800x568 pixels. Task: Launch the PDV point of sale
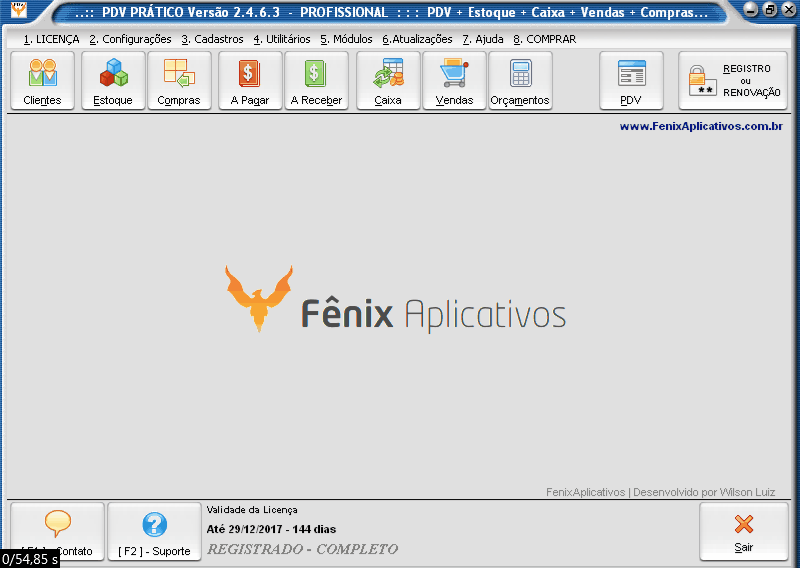pos(631,80)
